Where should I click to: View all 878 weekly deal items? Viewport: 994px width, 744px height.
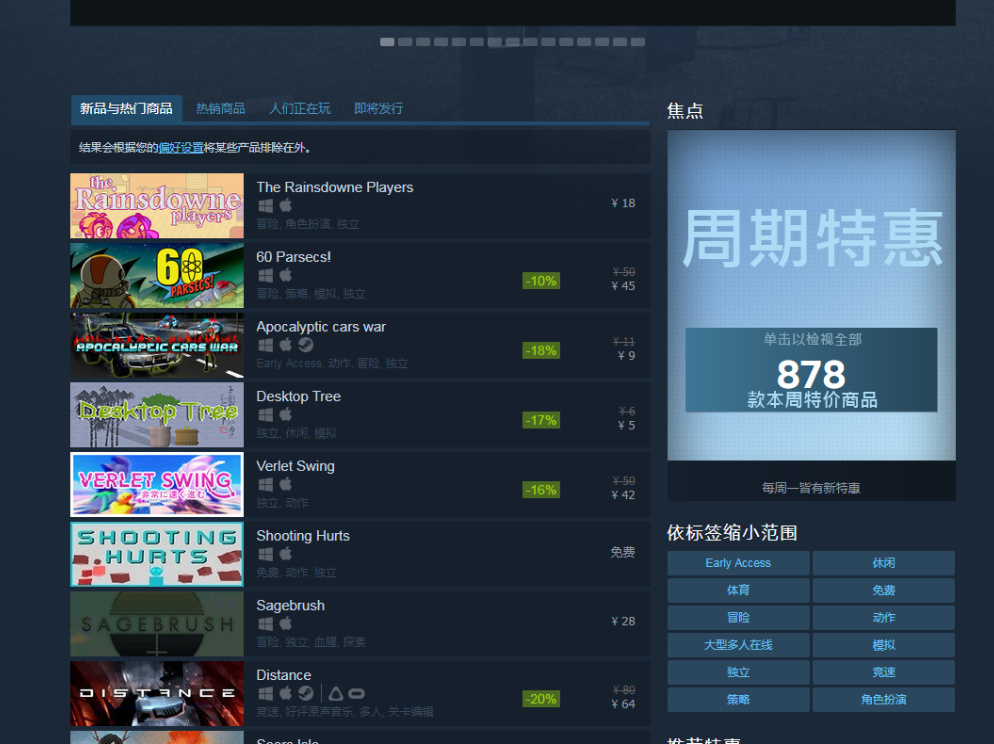click(811, 370)
